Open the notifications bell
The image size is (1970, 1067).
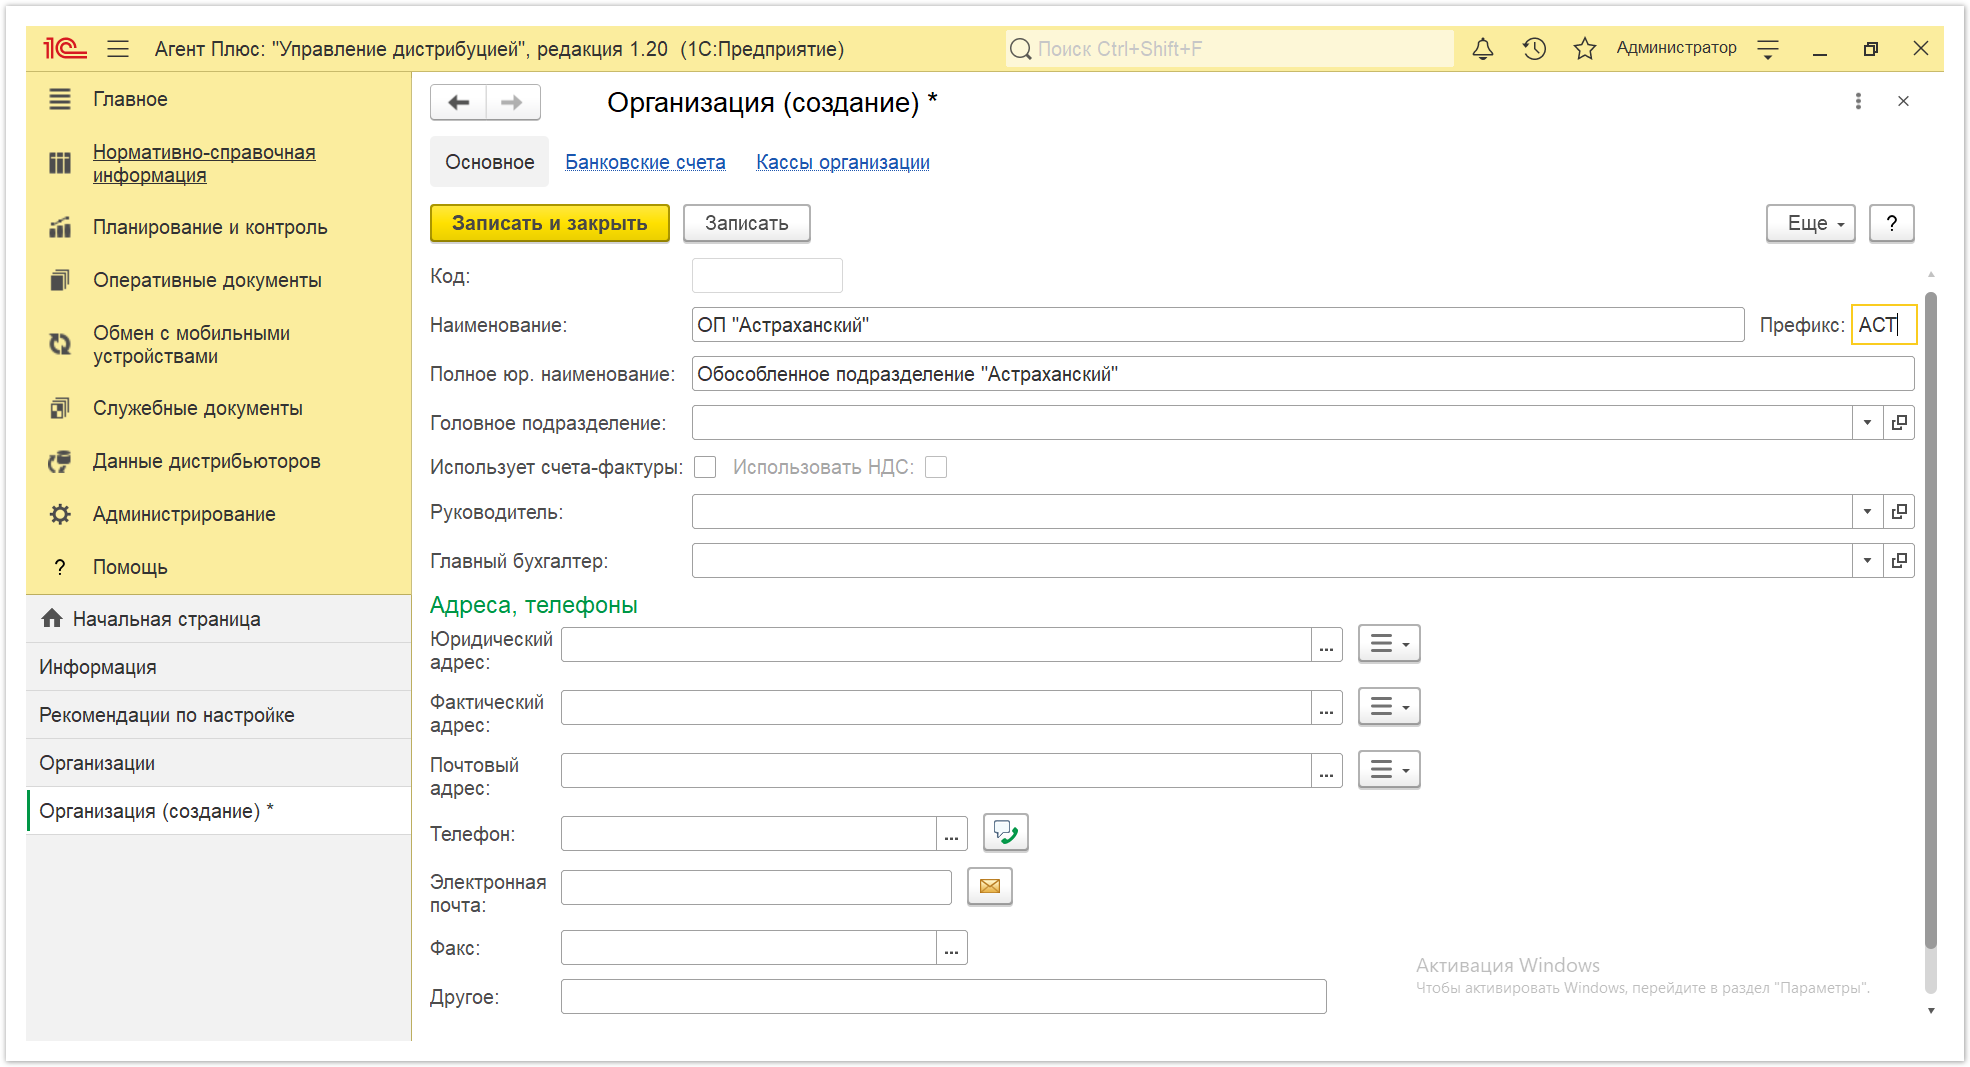[1483, 48]
